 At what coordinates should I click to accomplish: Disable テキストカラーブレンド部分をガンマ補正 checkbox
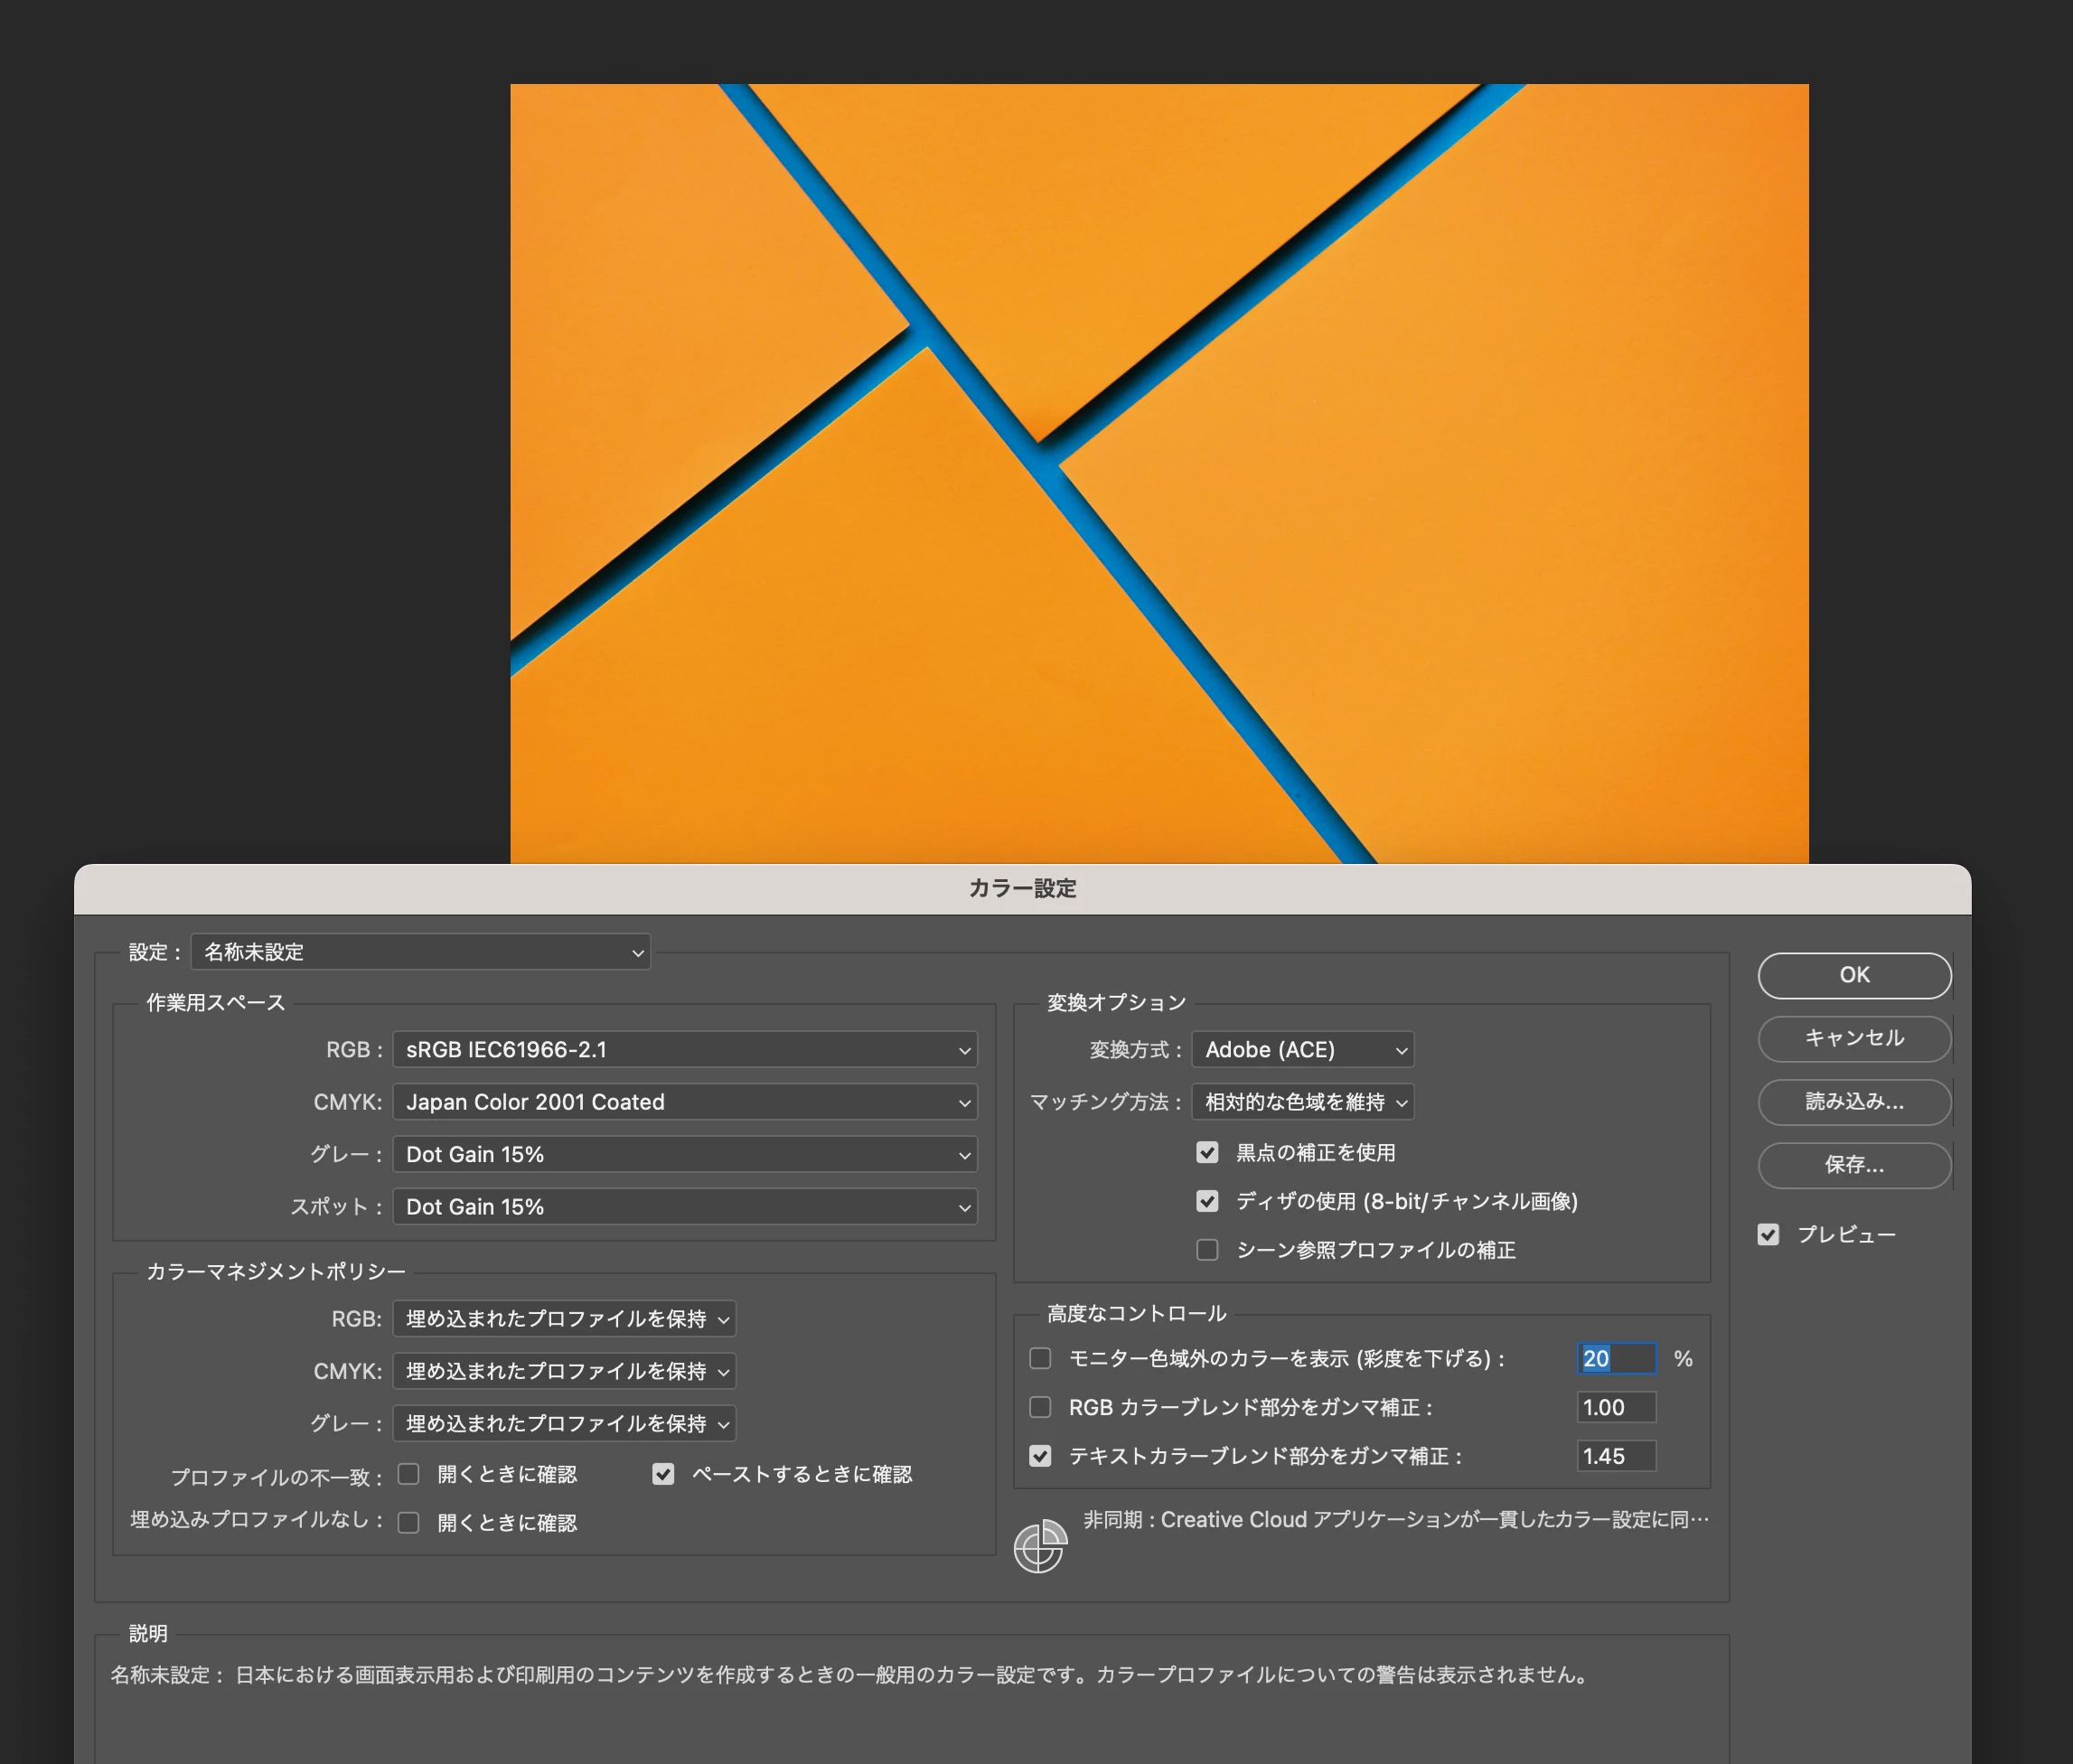point(1040,1456)
